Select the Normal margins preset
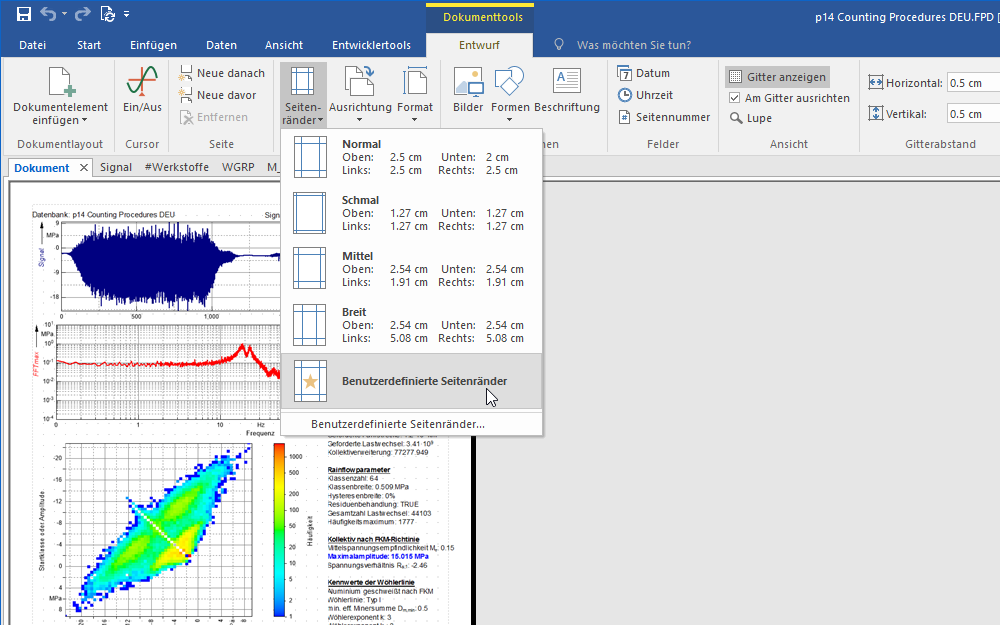 pos(411,157)
